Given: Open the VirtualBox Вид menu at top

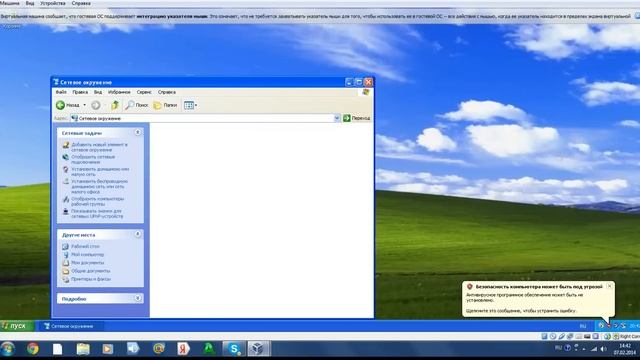Looking at the screenshot, I should [30, 3].
